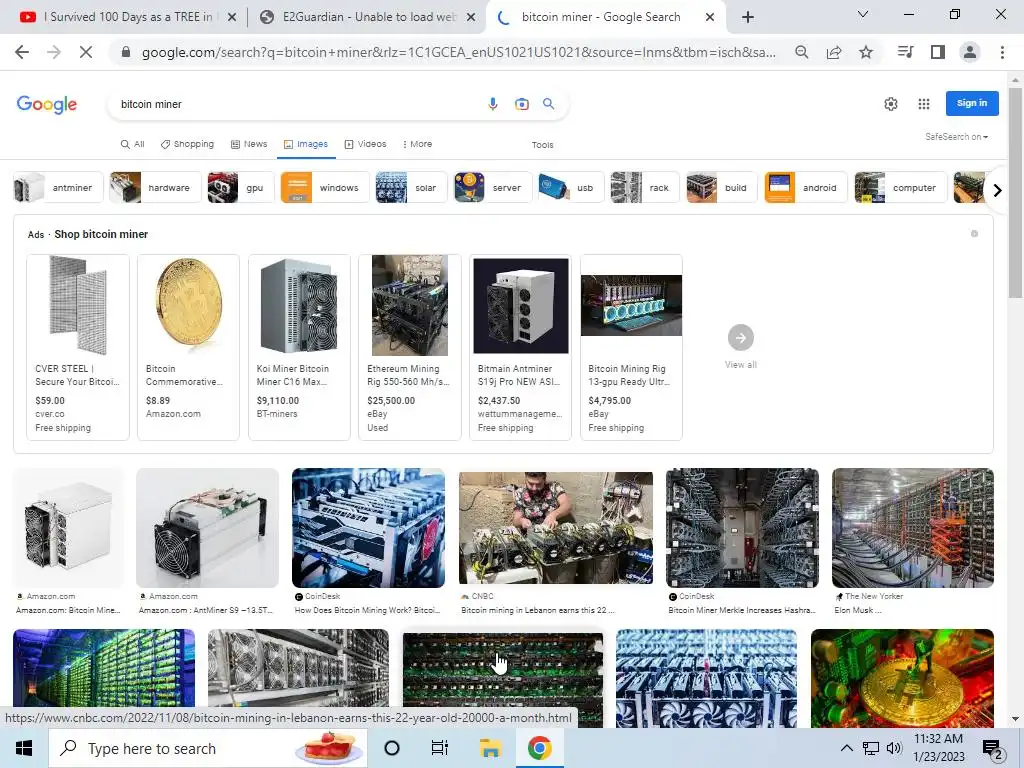Filter by gpu chip
Screen dimensions: 1024x768
[241, 187]
